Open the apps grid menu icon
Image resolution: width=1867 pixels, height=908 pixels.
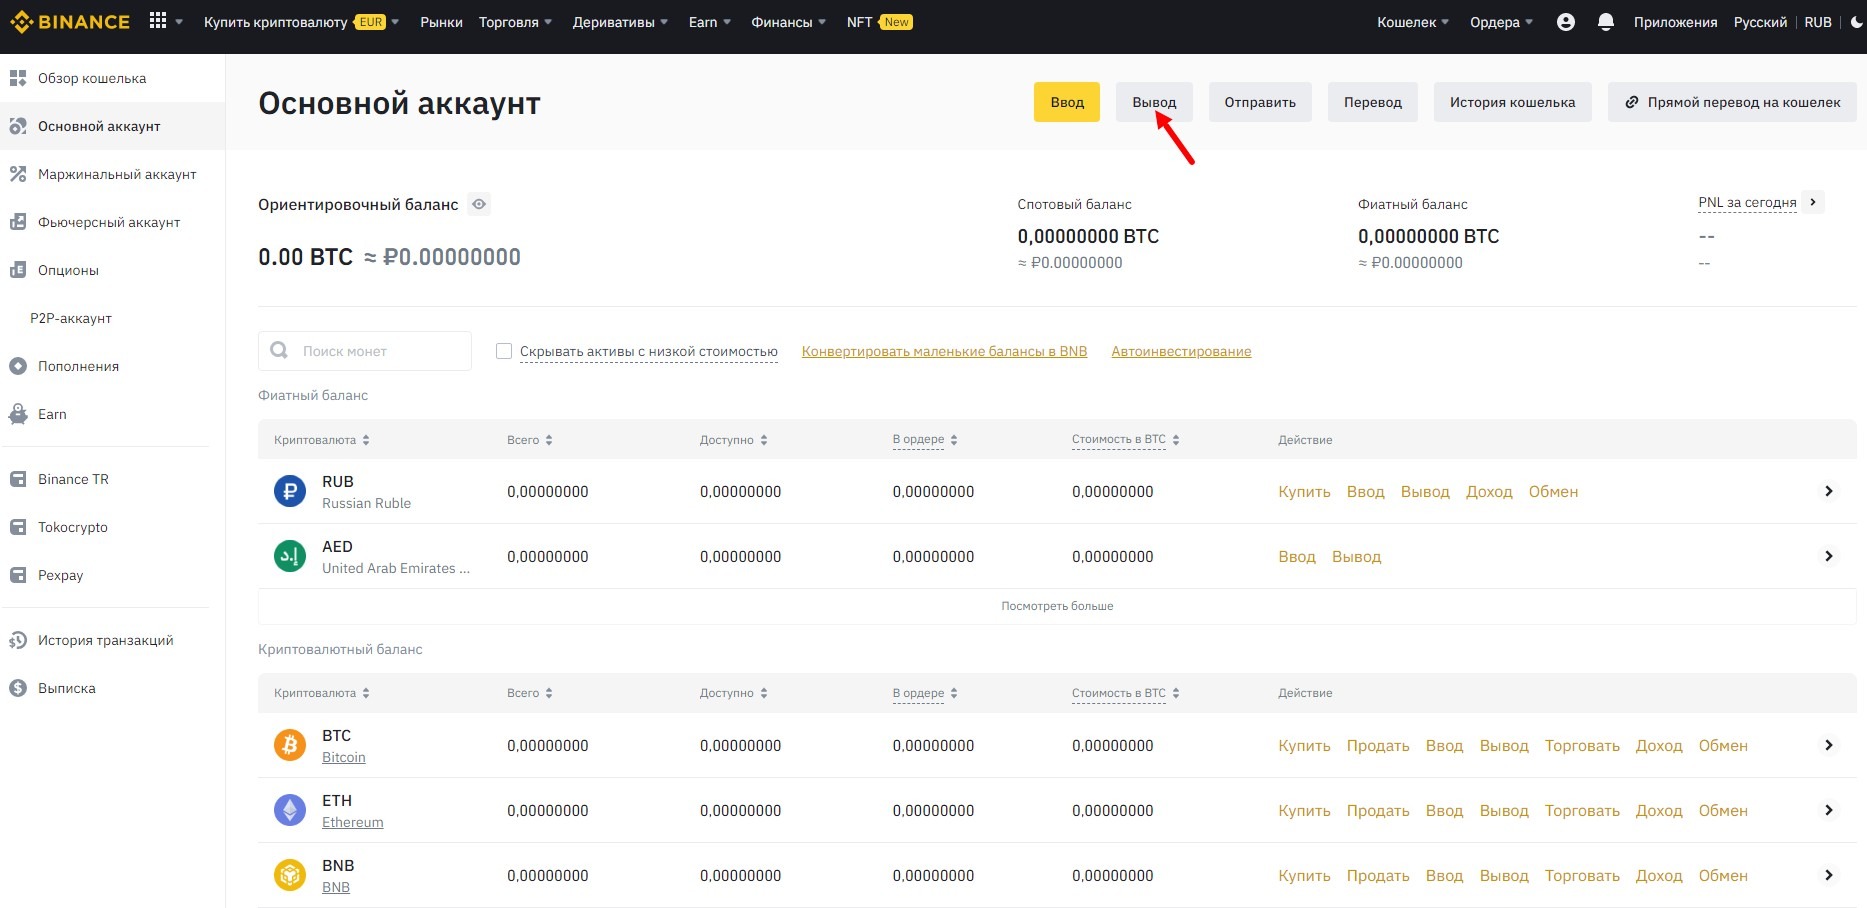[x=158, y=21]
